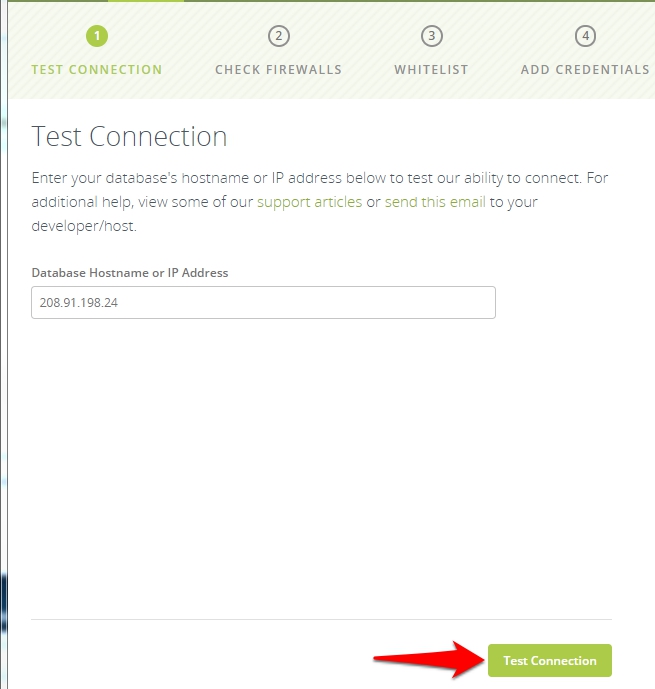This screenshot has width=655, height=689.
Task: Click the step 2 circle icon
Action: [x=278, y=36]
